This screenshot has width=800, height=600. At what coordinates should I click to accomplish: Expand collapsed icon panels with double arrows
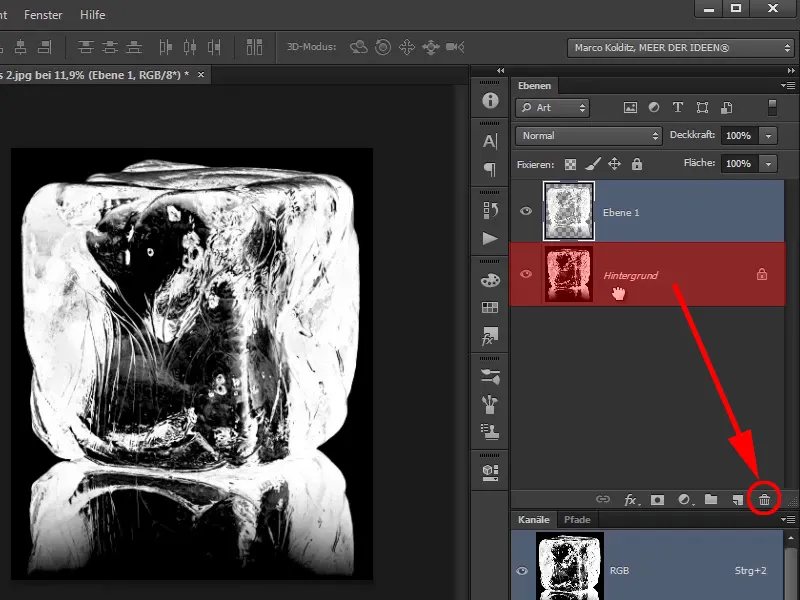click(x=500, y=71)
